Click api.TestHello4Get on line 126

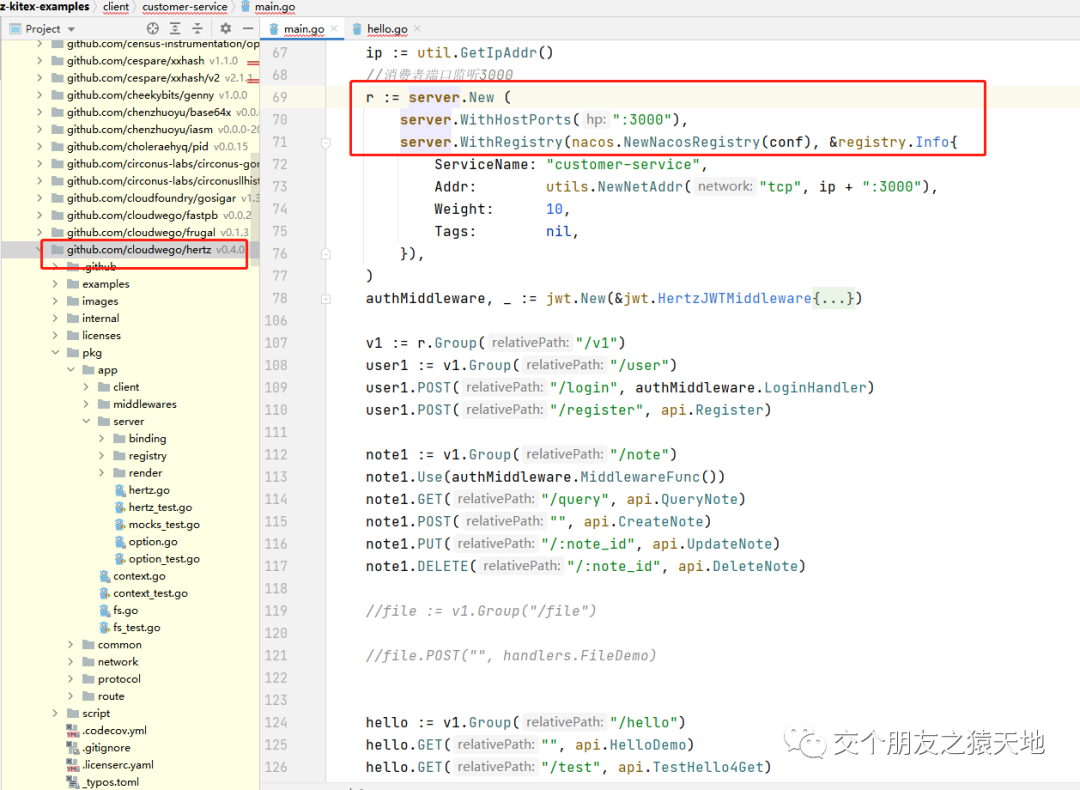[x=691, y=767]
